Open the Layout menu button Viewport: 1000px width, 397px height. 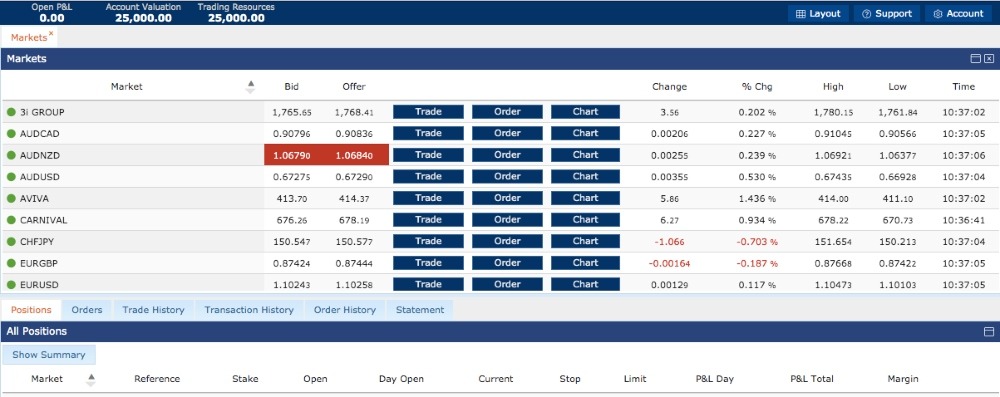(818, 13)
